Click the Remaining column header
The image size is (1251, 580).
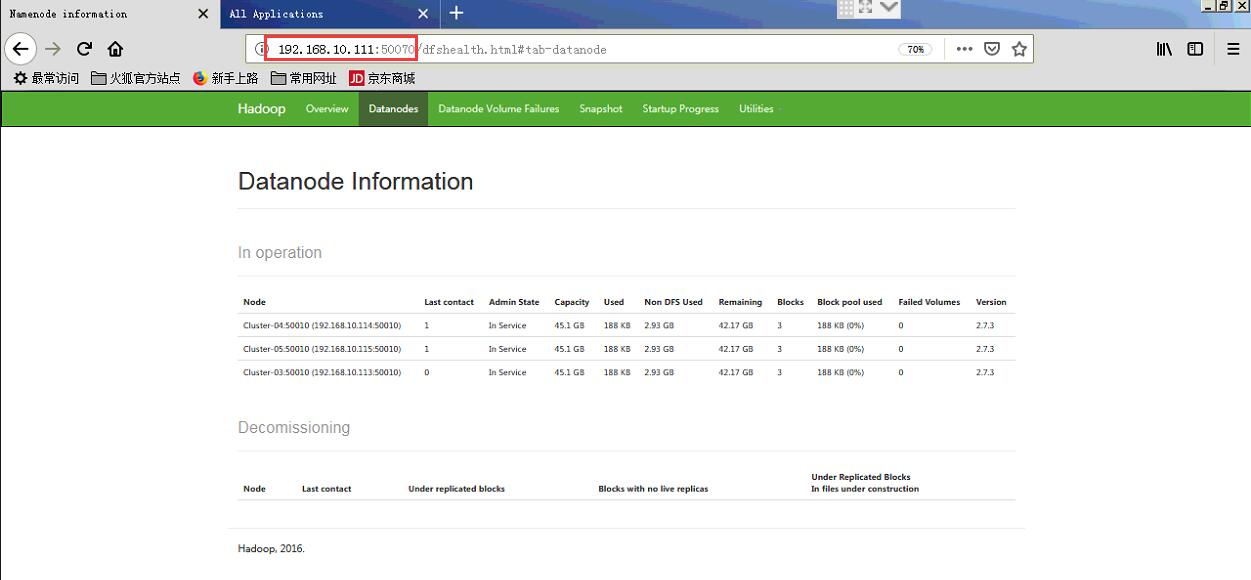(740, 302)
